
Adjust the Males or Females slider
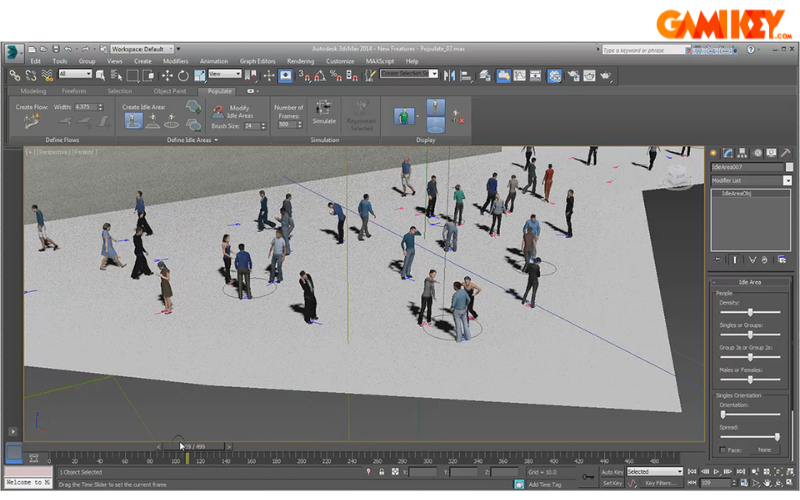click(750, 380)
